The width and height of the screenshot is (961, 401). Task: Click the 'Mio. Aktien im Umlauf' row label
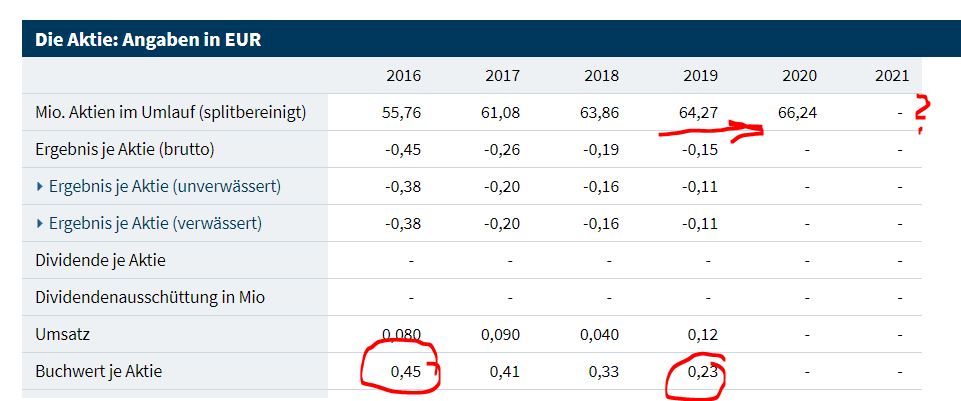click(x=170, y=113)
